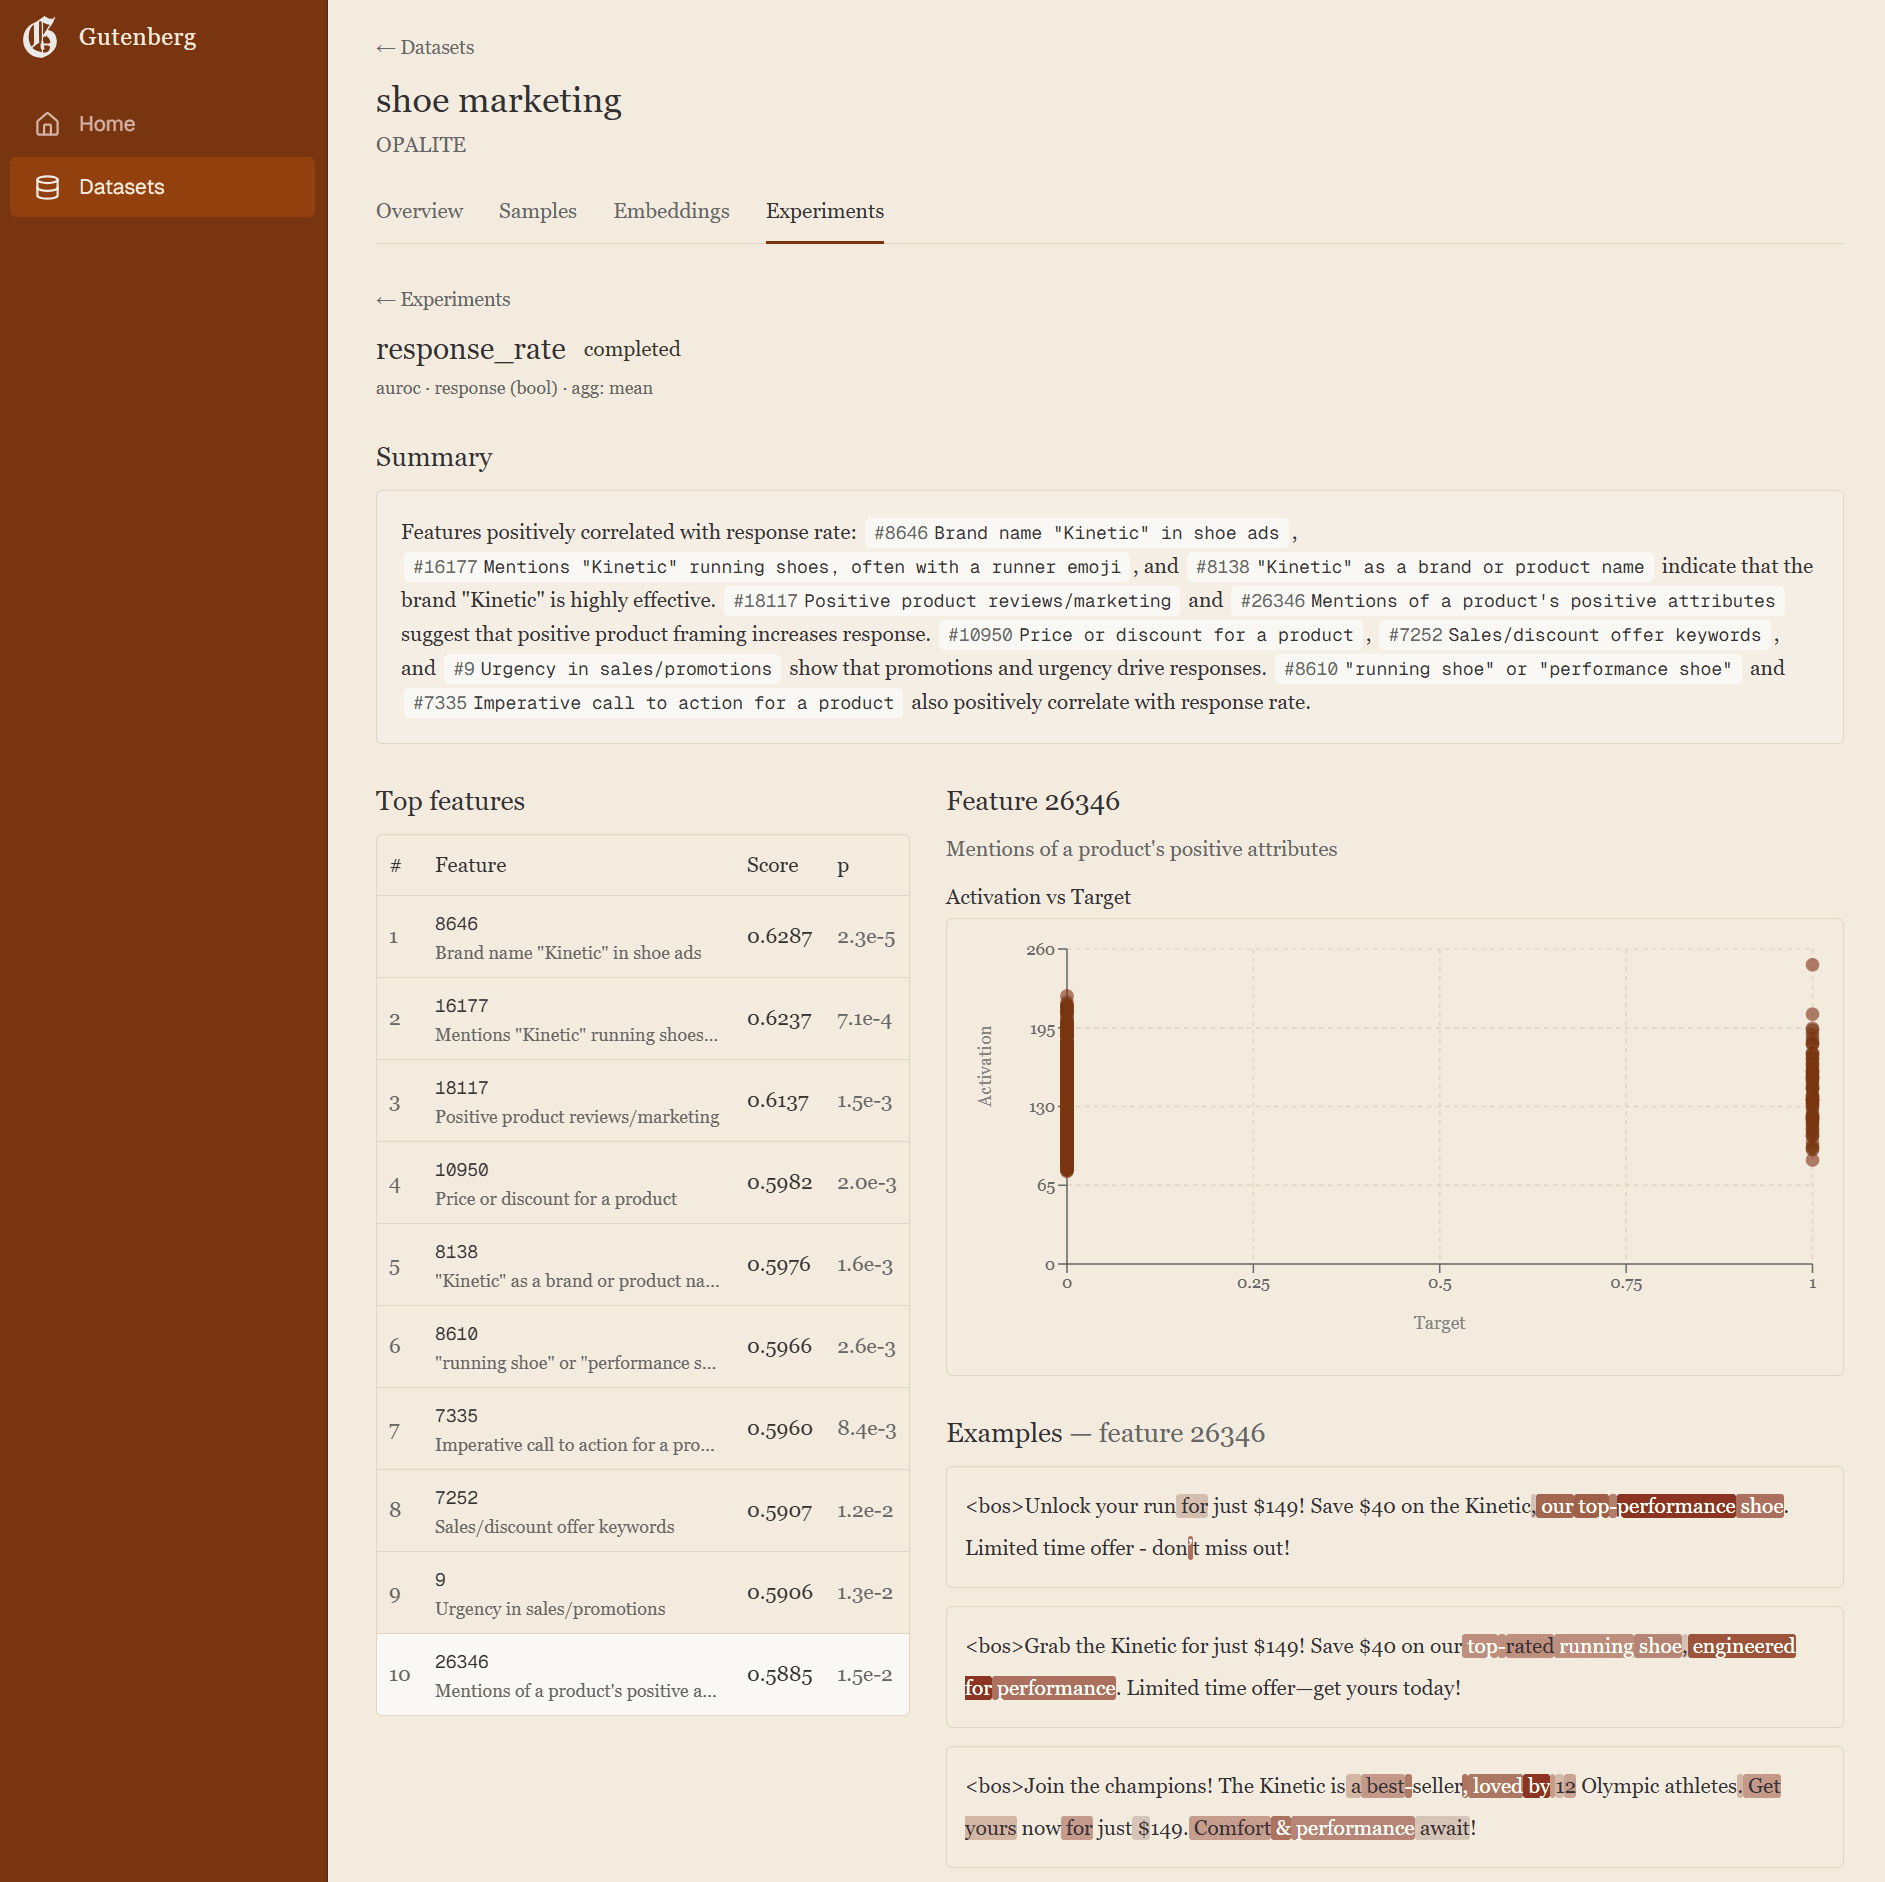Switch to the Overview tab
This screenshot has height=1882, width=1885.
419,211
